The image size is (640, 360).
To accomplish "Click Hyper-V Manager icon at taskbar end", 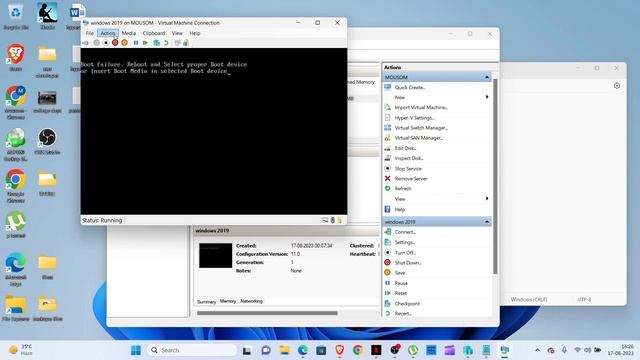I will click(x=505, y=350).
